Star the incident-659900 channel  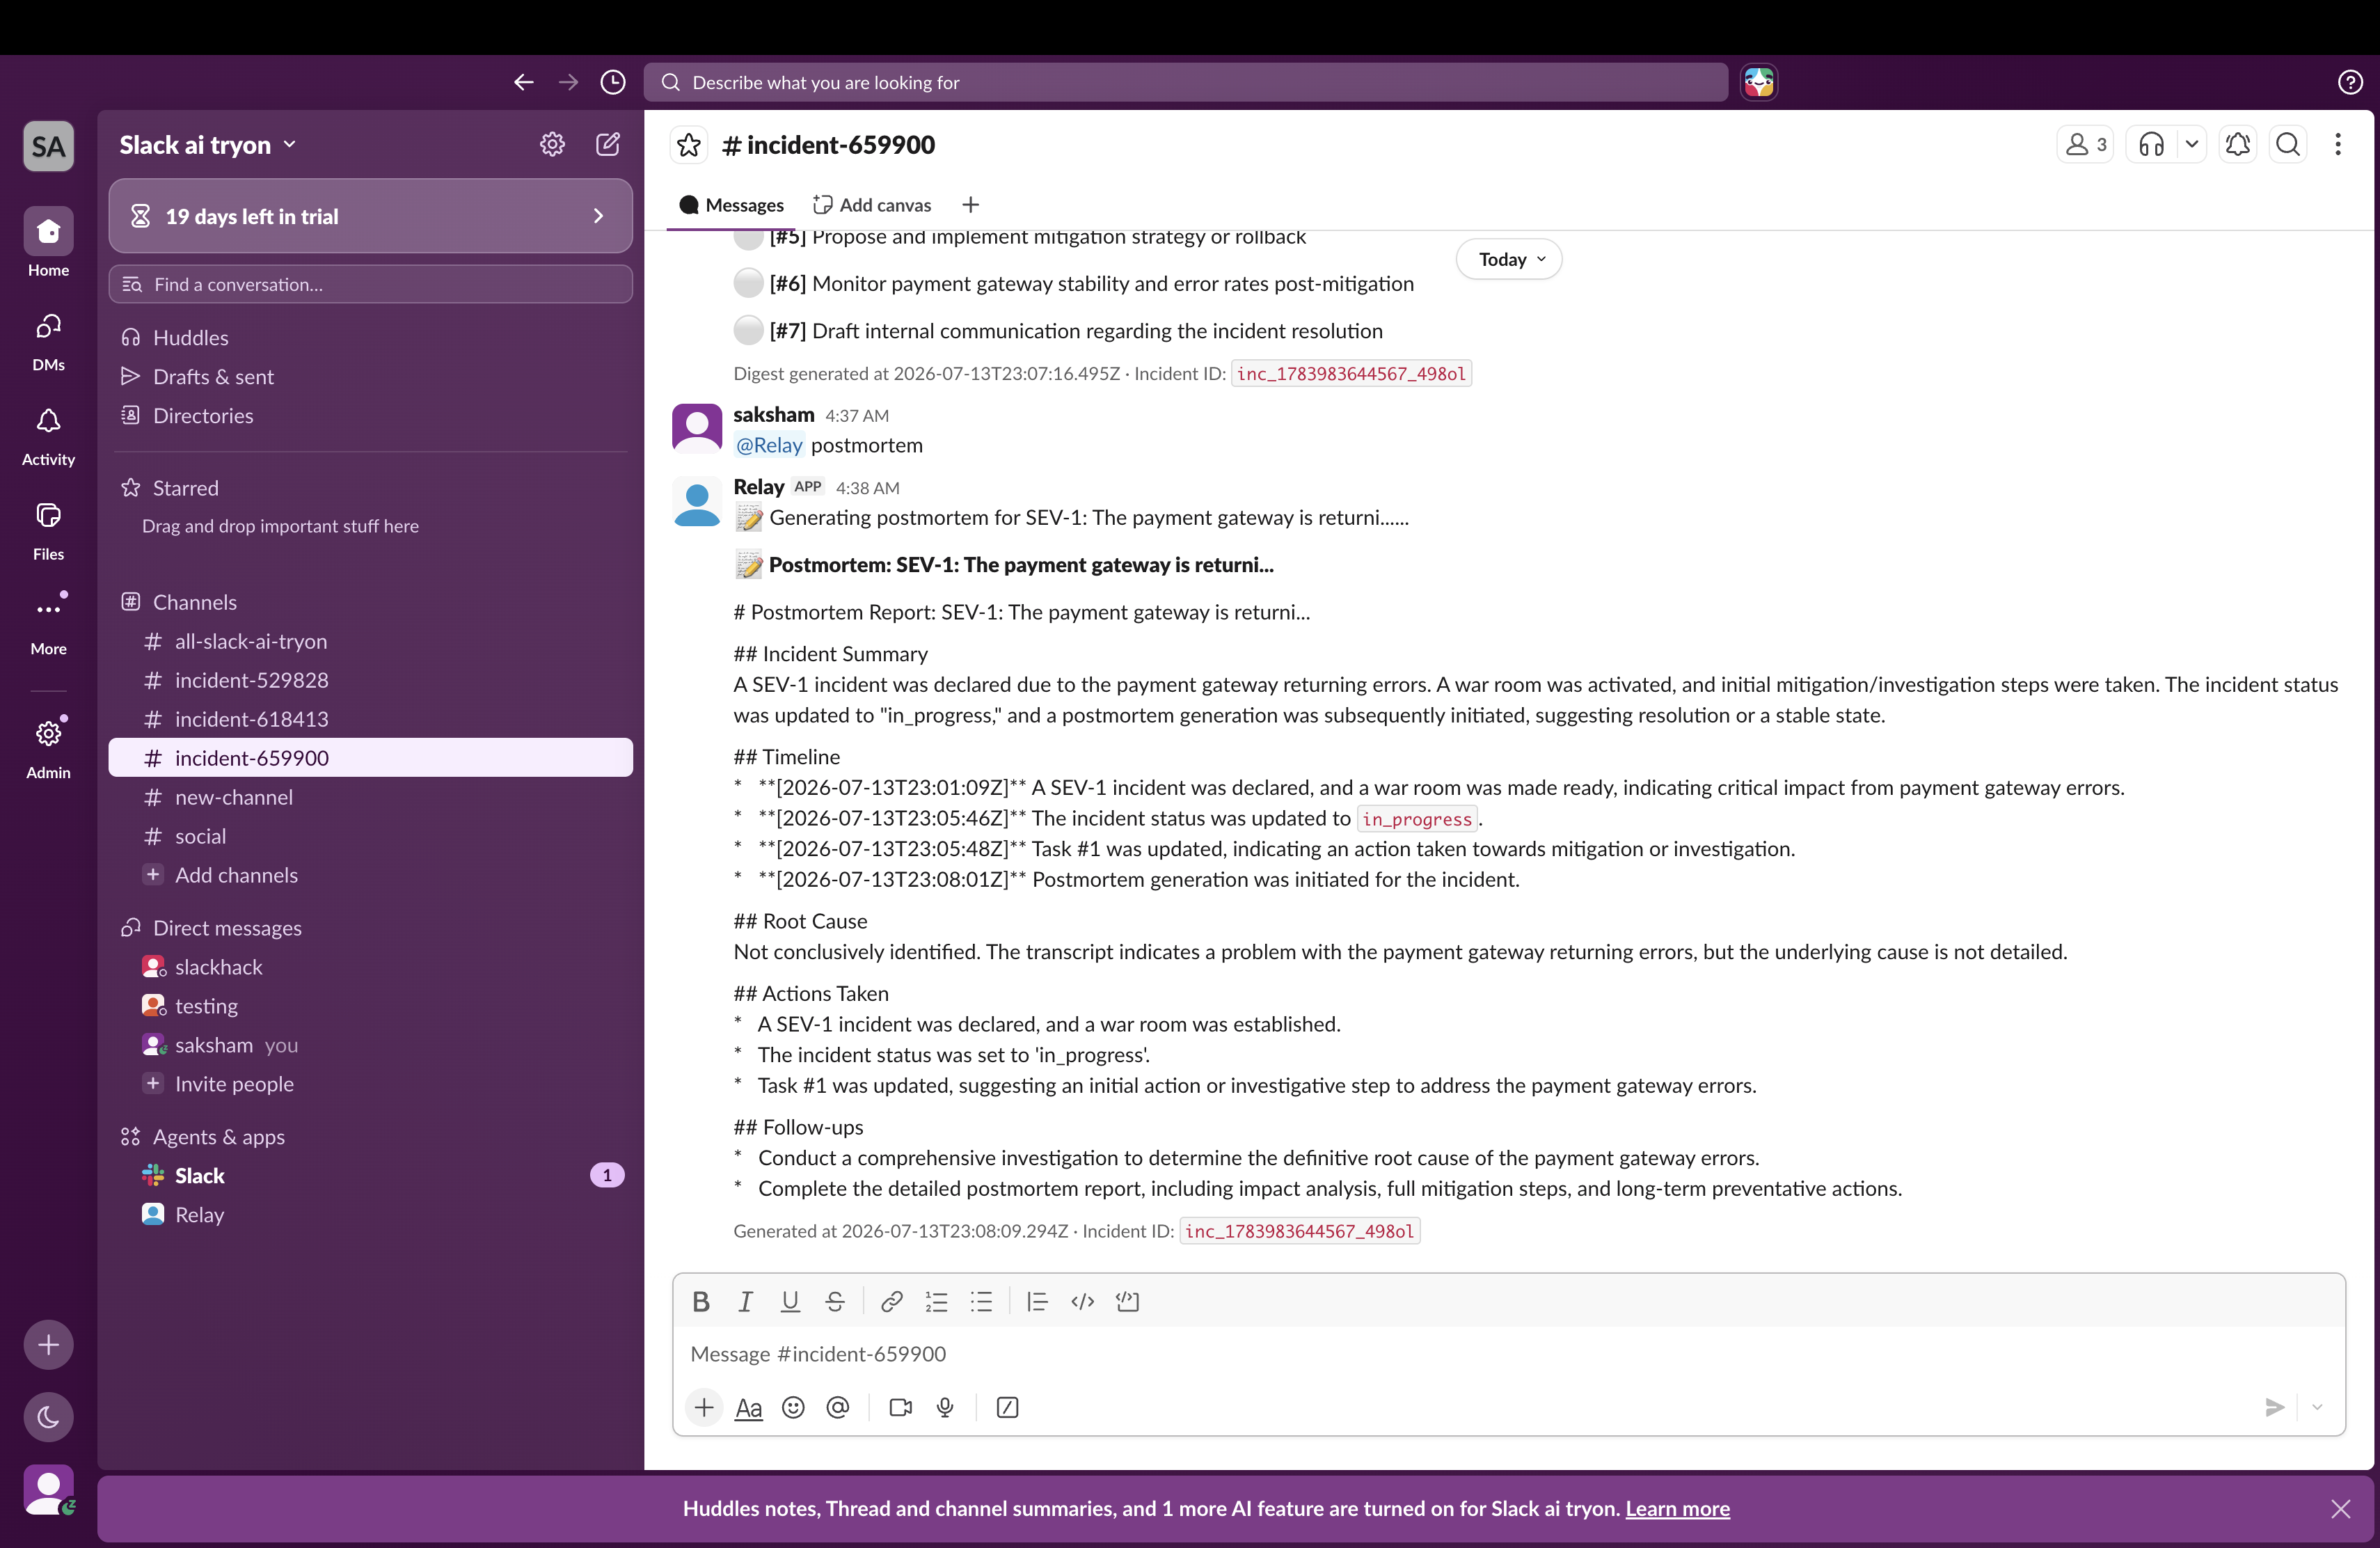pyautogui.click(x=689, y=145)
